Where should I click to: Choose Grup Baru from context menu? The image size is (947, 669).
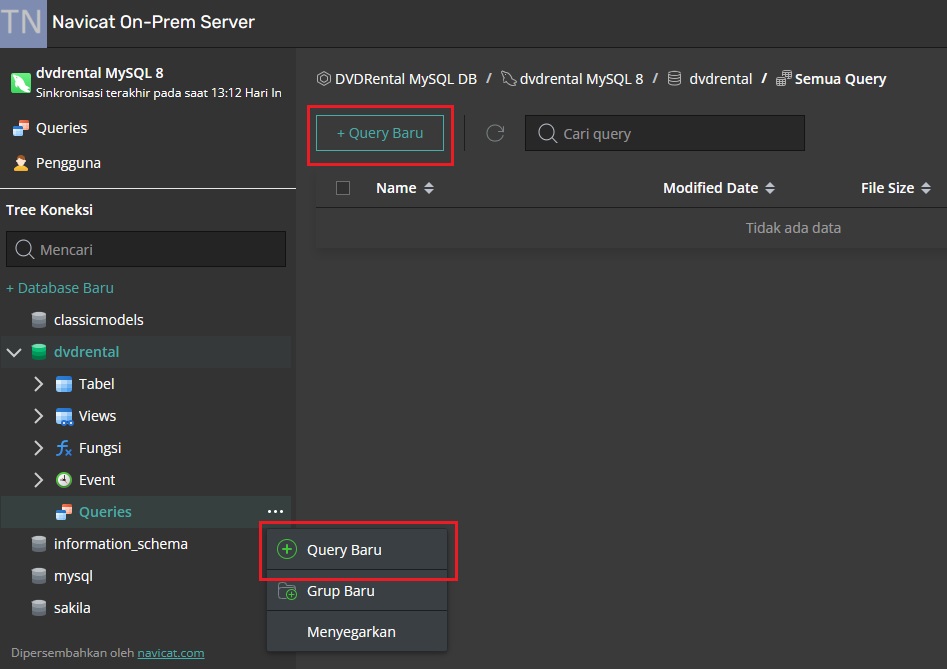[357, 591]
